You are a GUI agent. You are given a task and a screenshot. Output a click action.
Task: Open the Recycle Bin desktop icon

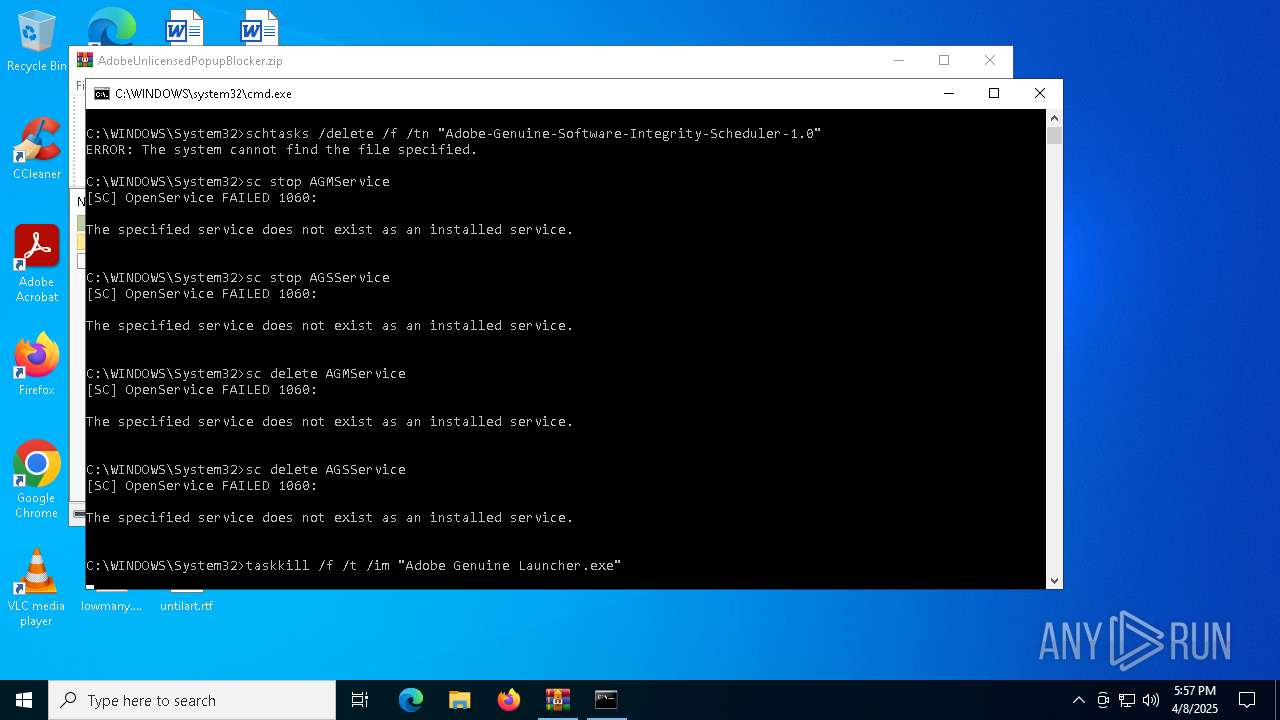click(x=37, y=42)
